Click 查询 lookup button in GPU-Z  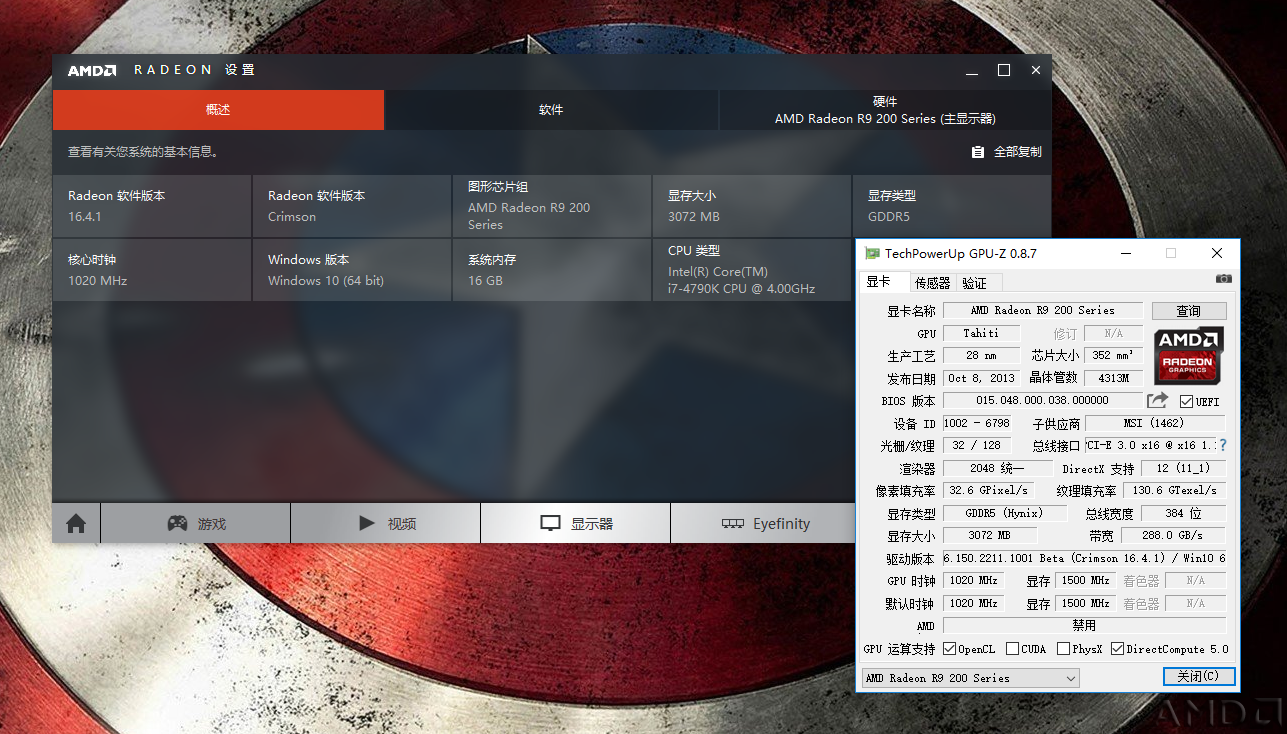coord(1189,311)
